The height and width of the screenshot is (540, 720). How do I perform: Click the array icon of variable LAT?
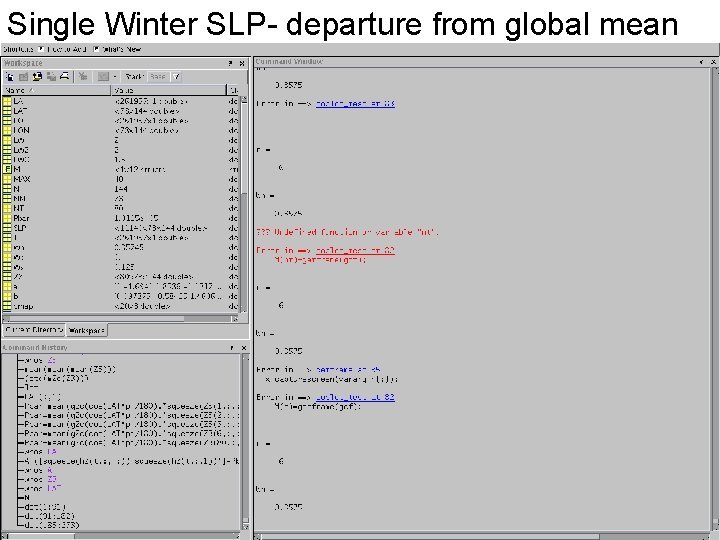pyautogui.click(x=7, y=111)
